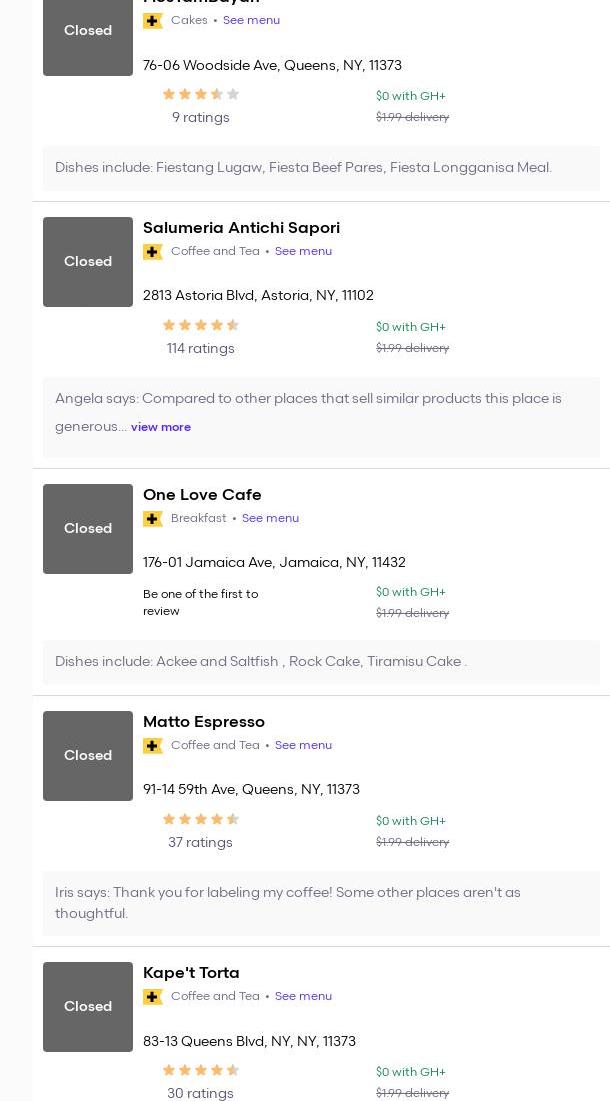610x1101 pixels.
Task: Click 114 ratings count text
Action: 200,349
